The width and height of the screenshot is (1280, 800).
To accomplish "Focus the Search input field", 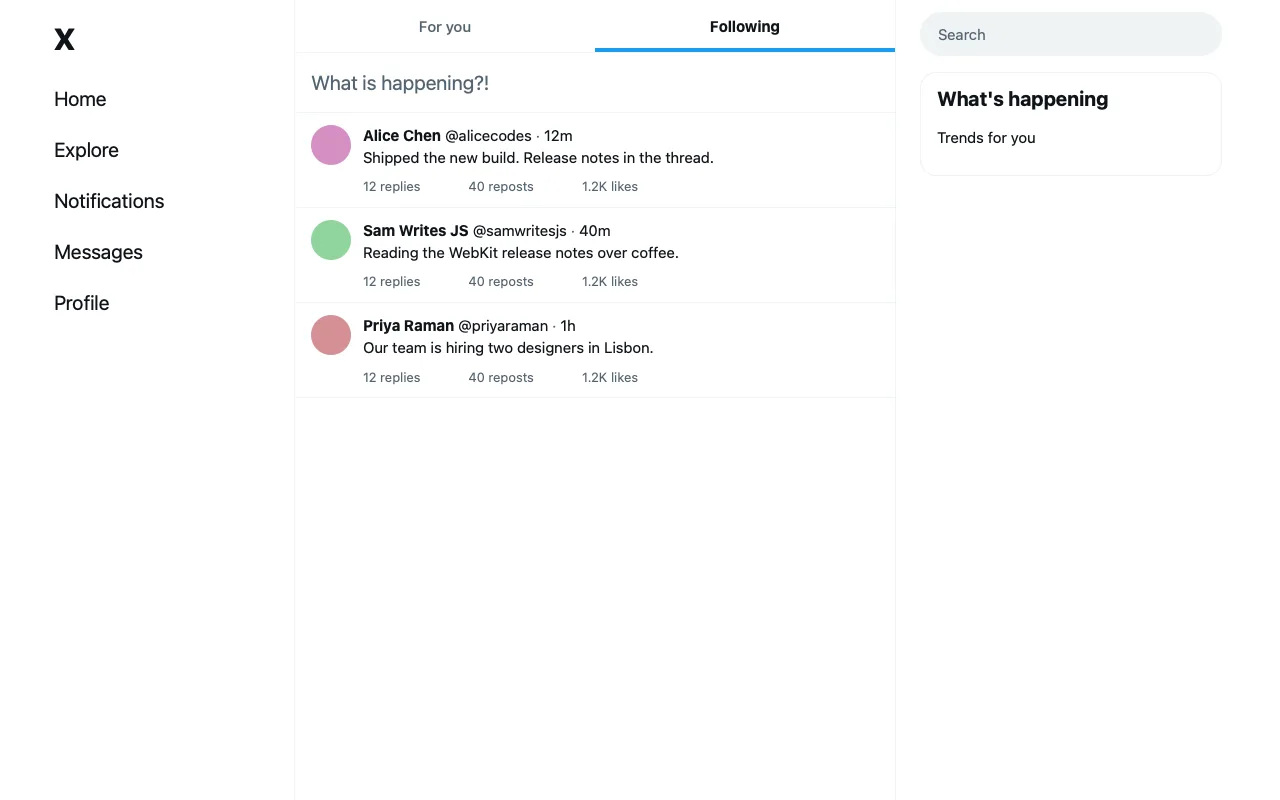I will tap(1071, 34).
